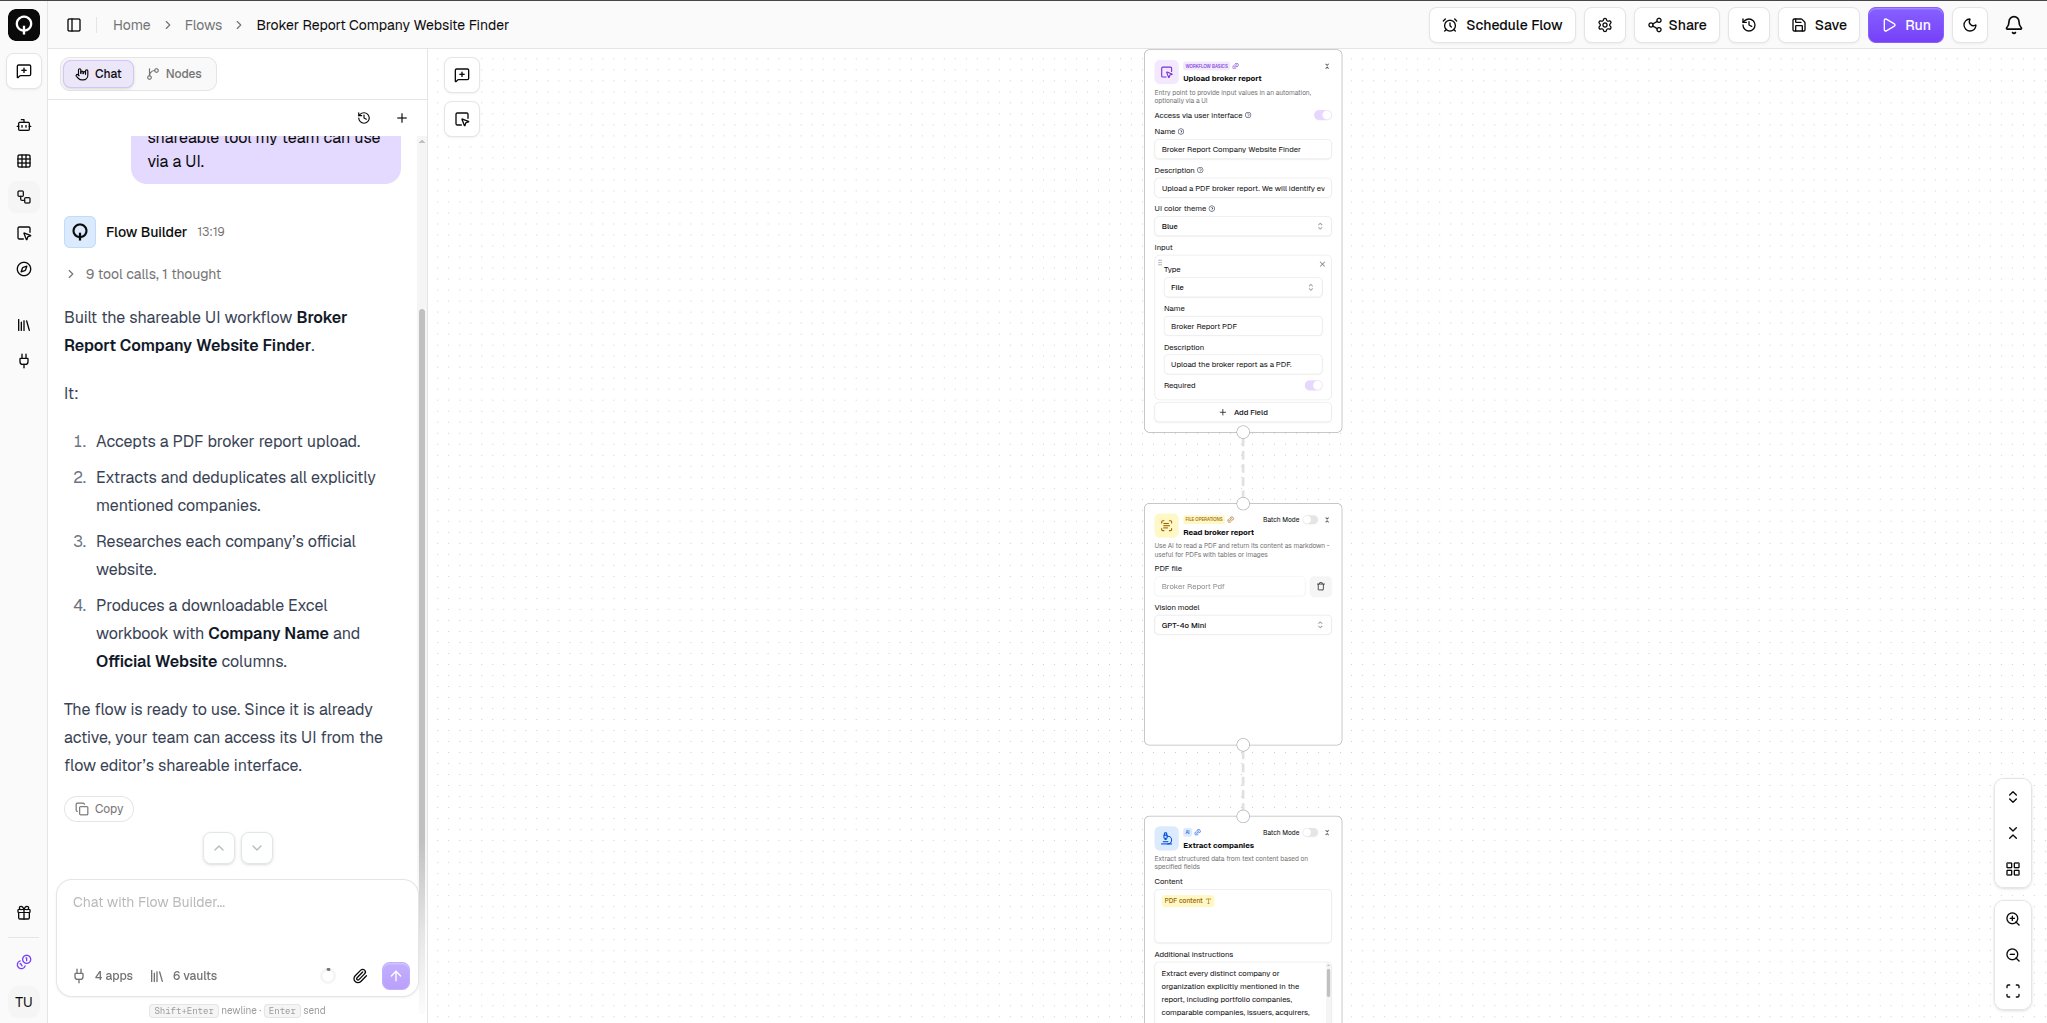Save the flow
The image size is (2047, 1023).
pos(1818,25)
